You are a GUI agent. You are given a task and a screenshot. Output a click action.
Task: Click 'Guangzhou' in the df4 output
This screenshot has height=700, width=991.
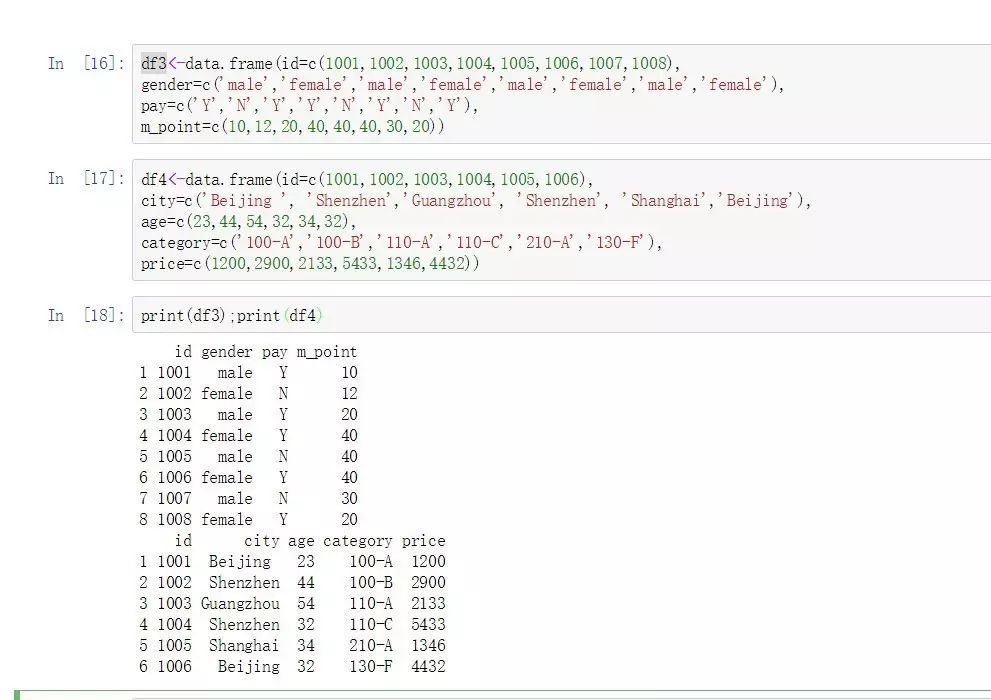240,603
